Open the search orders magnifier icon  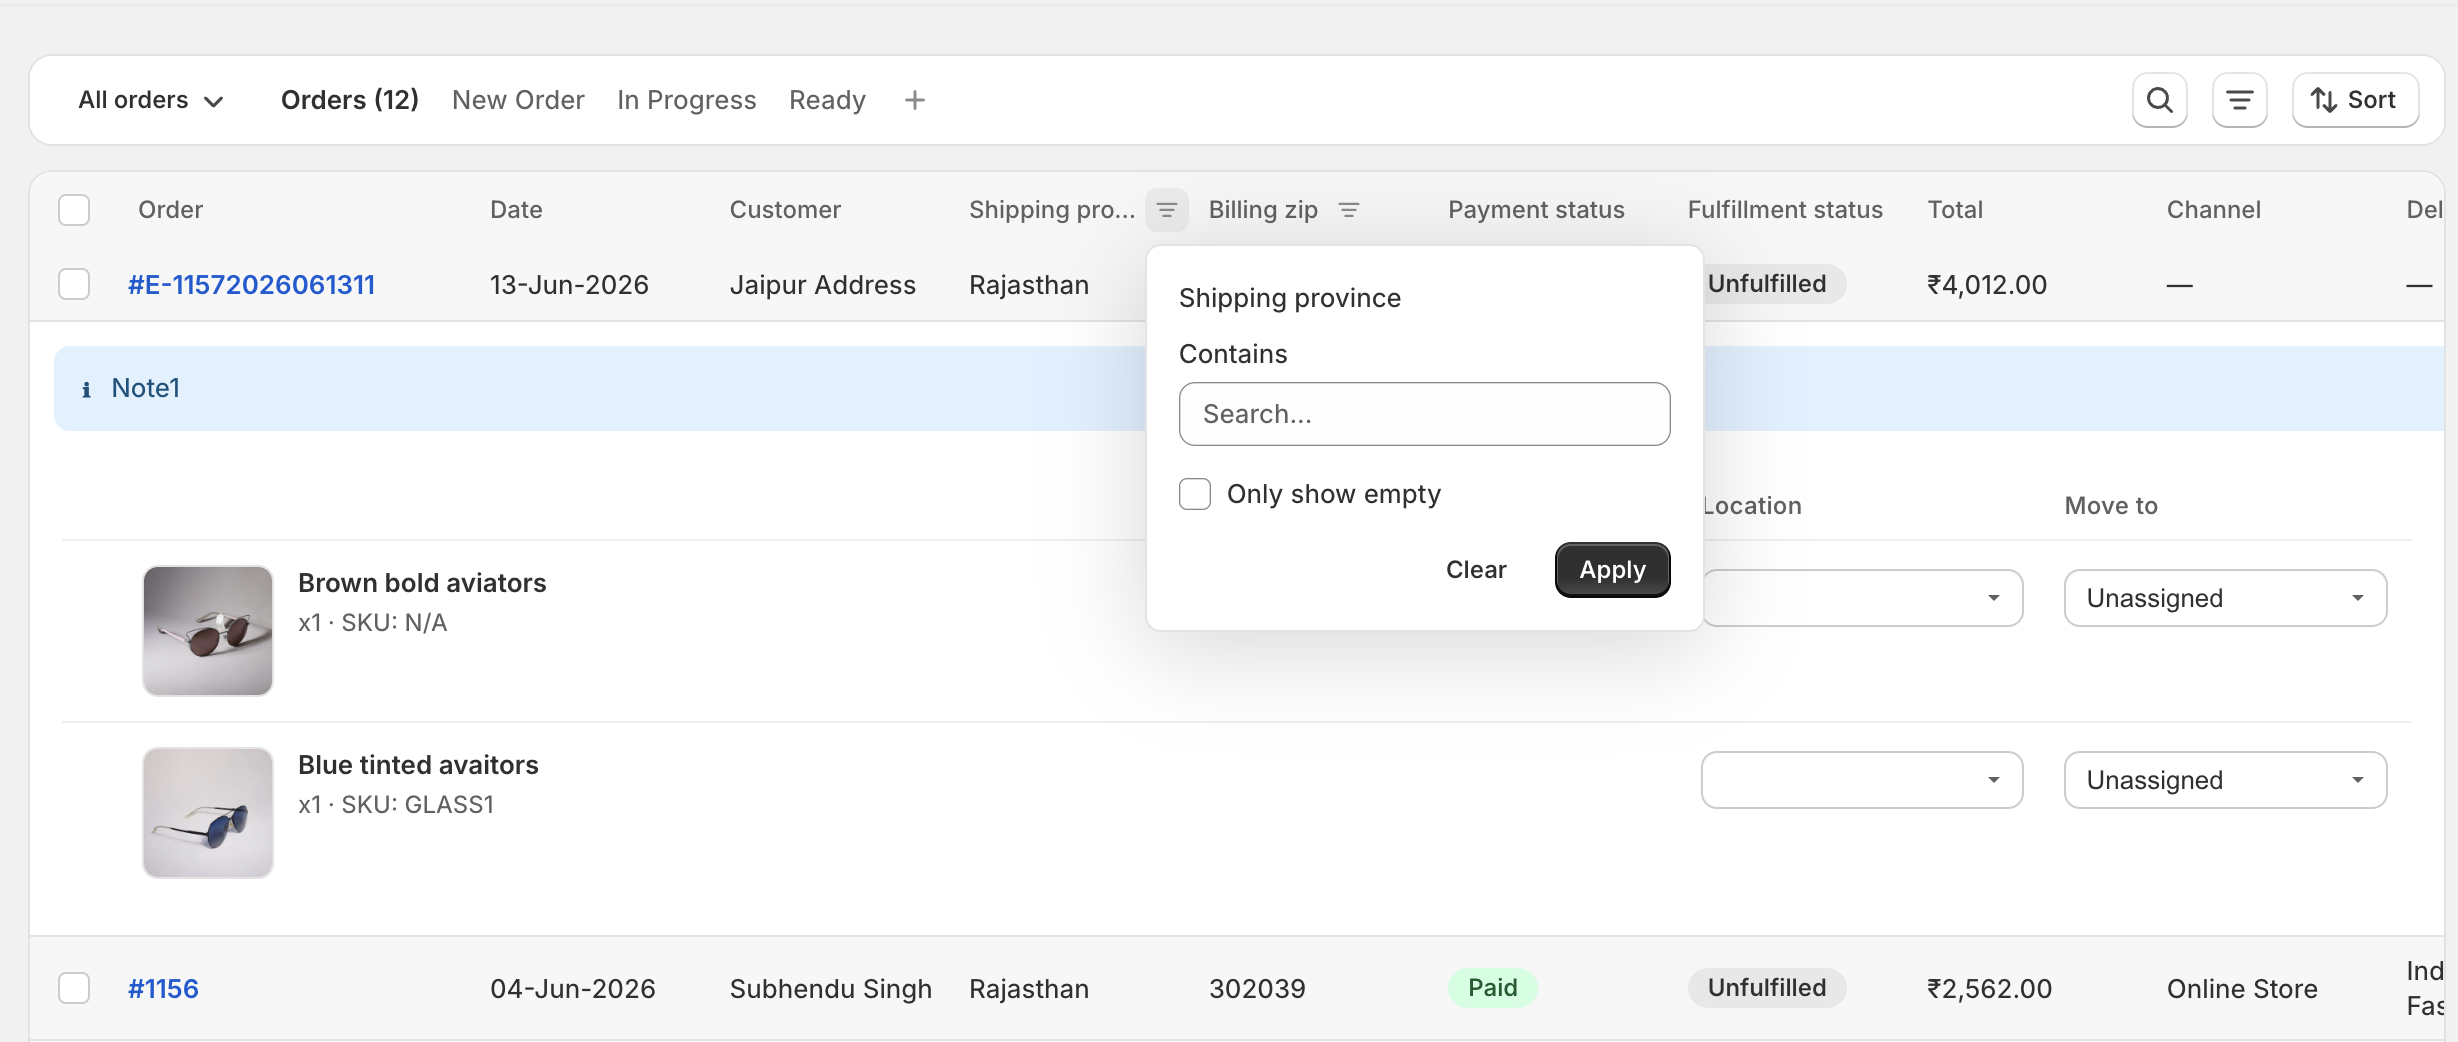coord(2159,100)
